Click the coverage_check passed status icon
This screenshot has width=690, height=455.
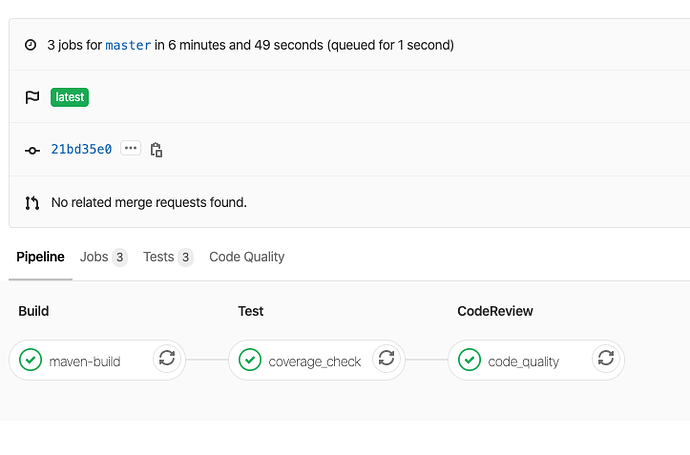tap(250, 360)
